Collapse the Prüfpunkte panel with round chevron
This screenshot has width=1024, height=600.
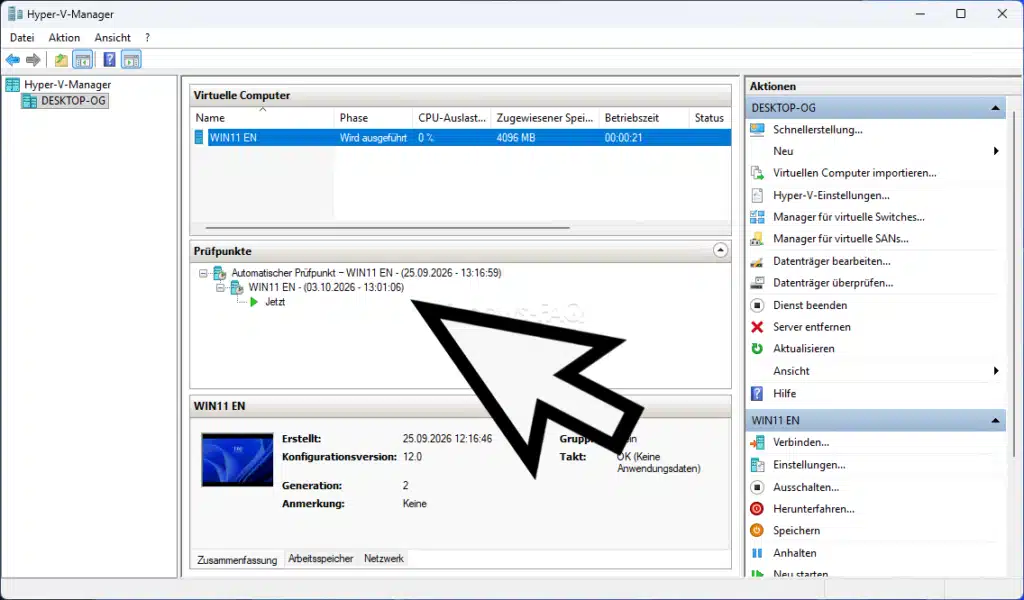(720, 251)
